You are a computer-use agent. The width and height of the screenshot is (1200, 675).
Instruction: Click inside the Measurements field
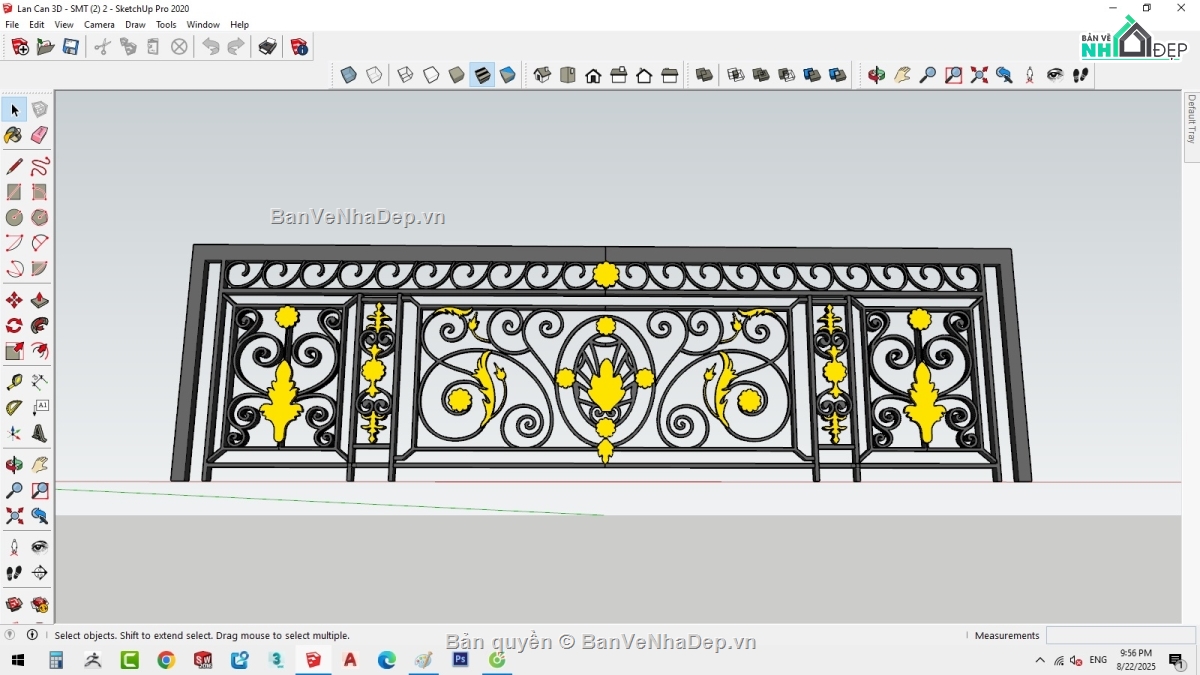point(1120,634)
